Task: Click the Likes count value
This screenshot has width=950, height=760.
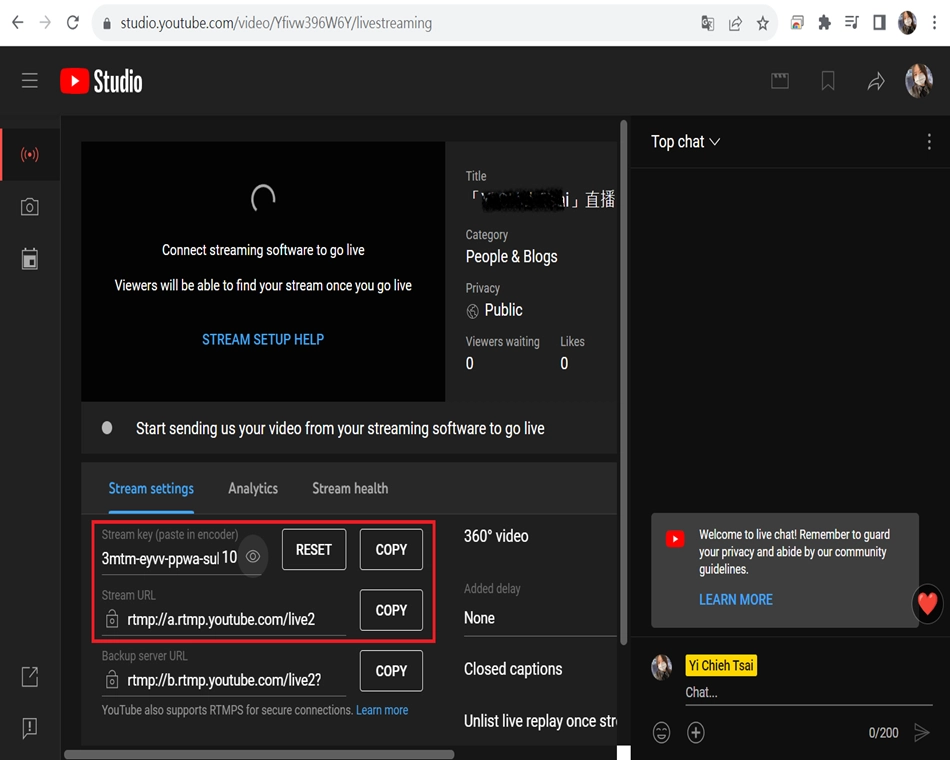Action: (x=564, y=363)
